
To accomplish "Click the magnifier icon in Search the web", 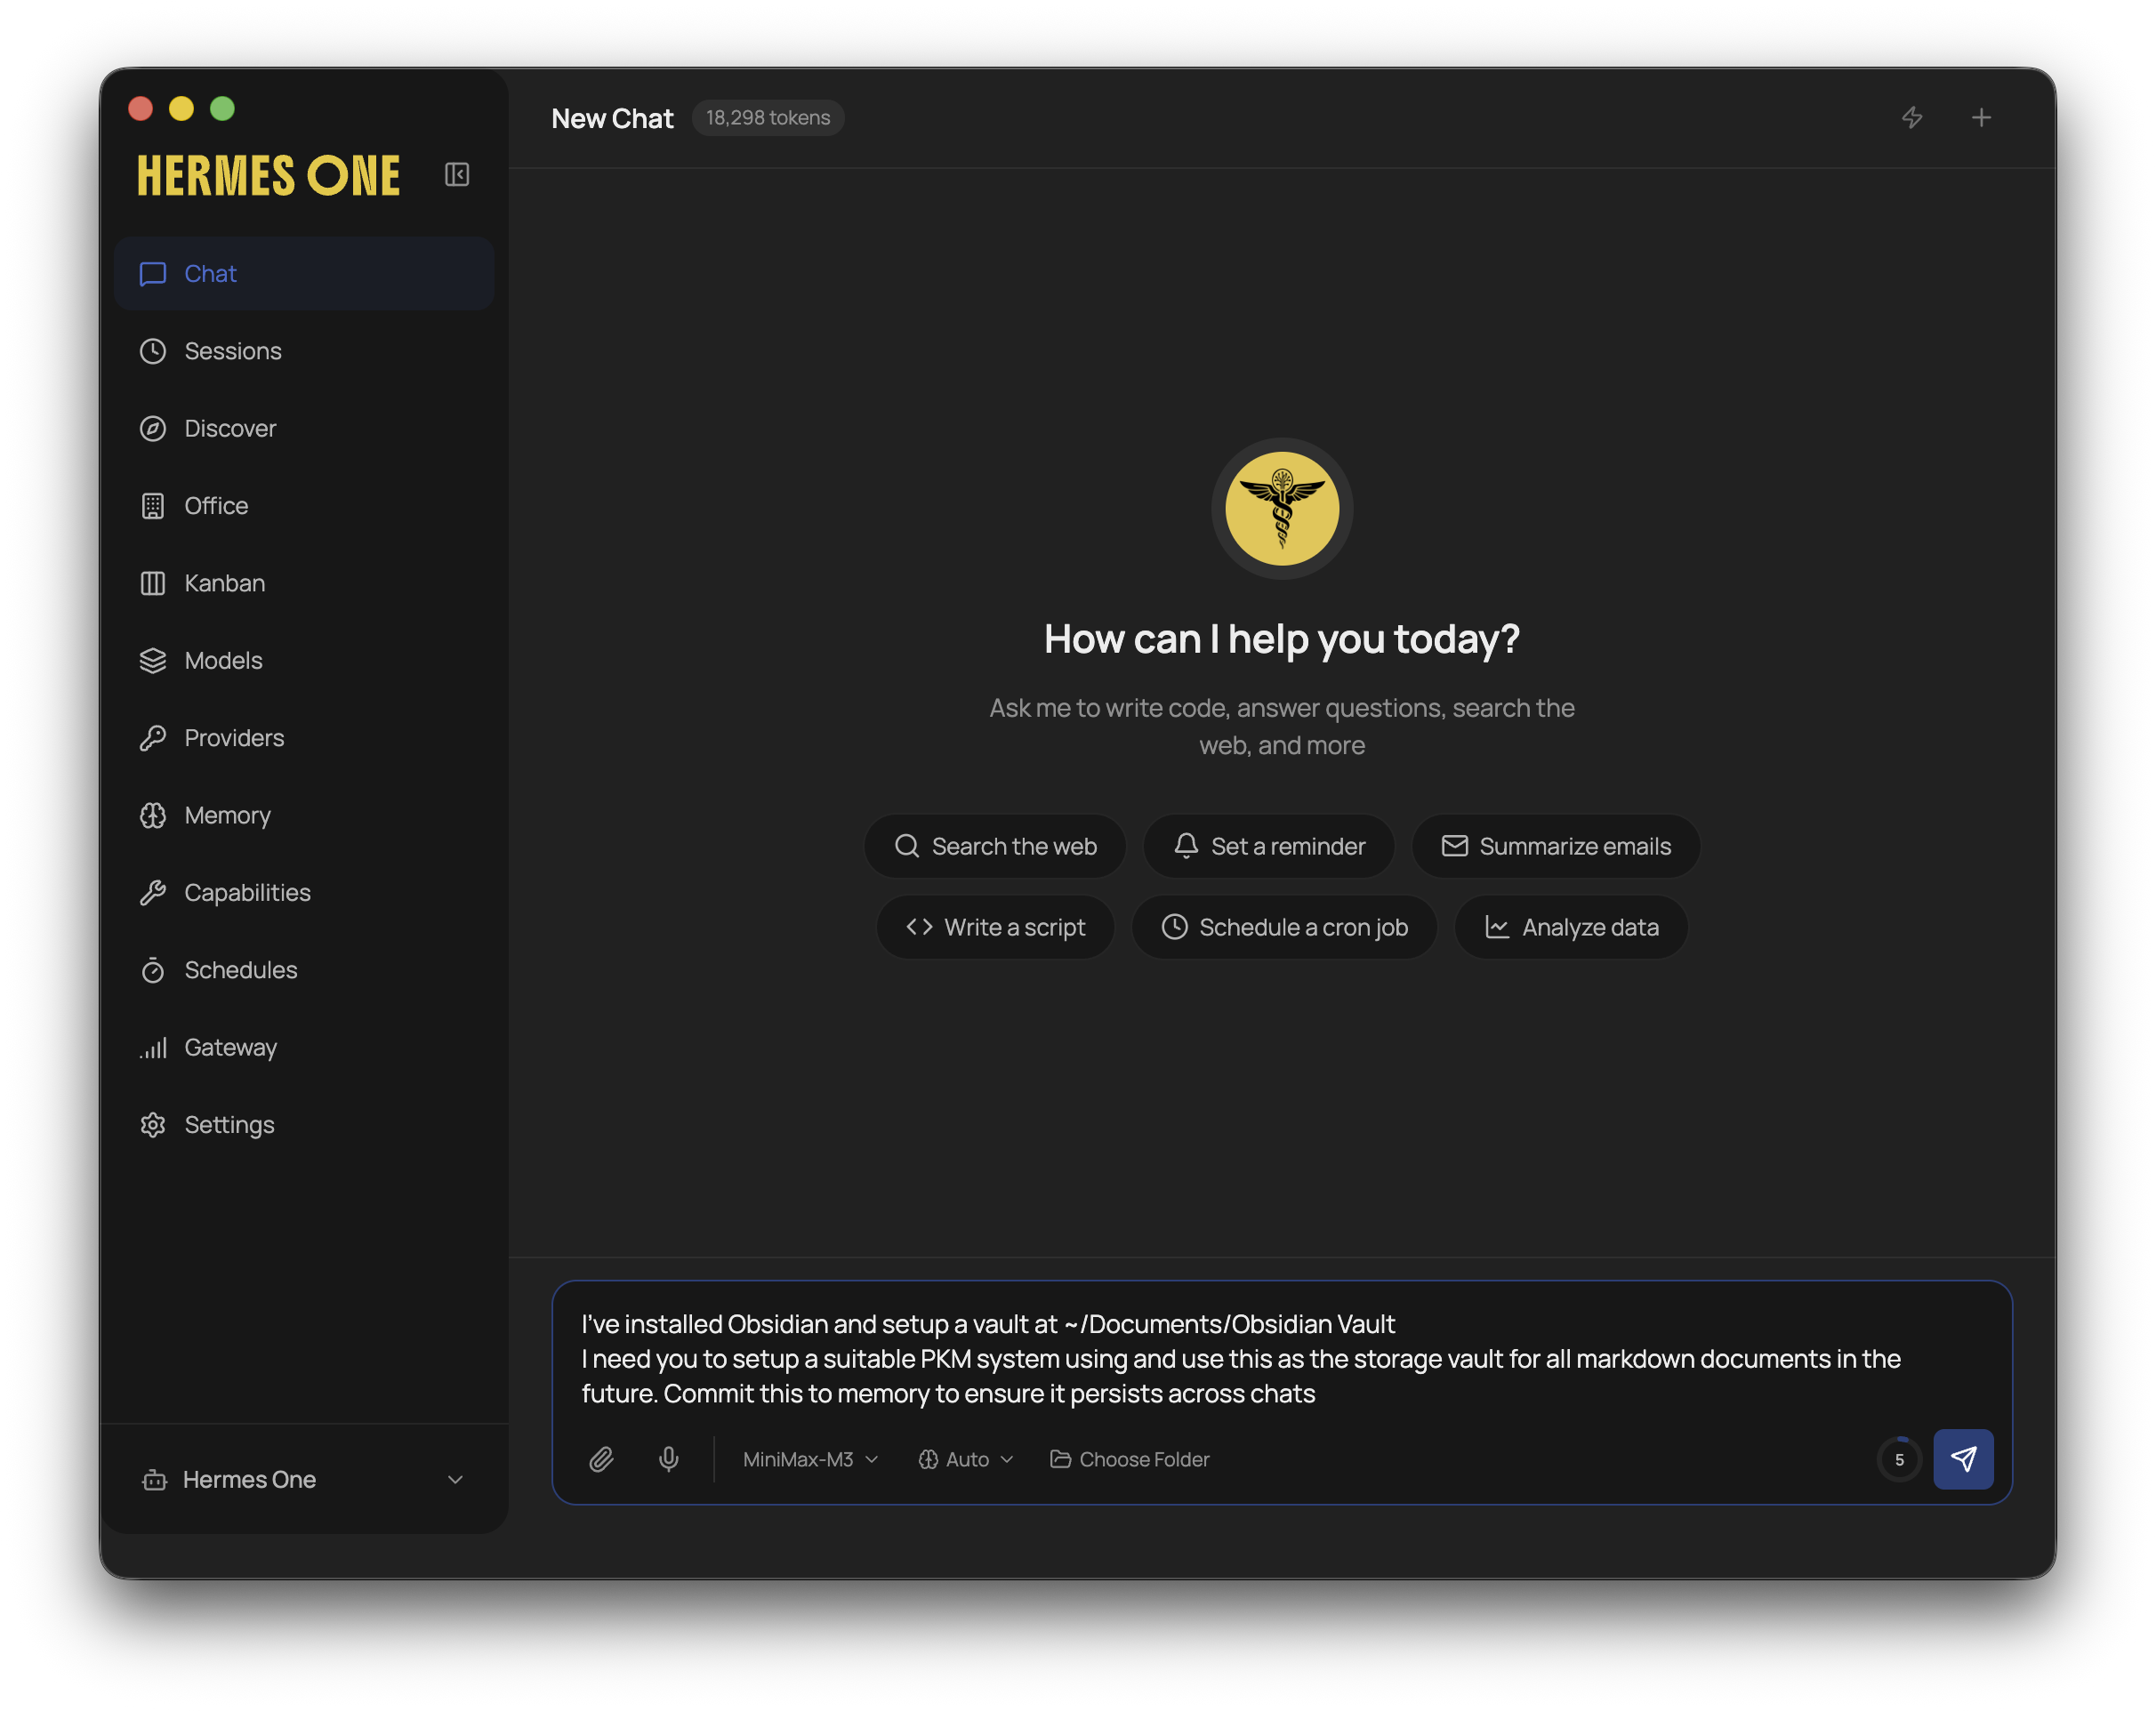I will tap(907, 846).
